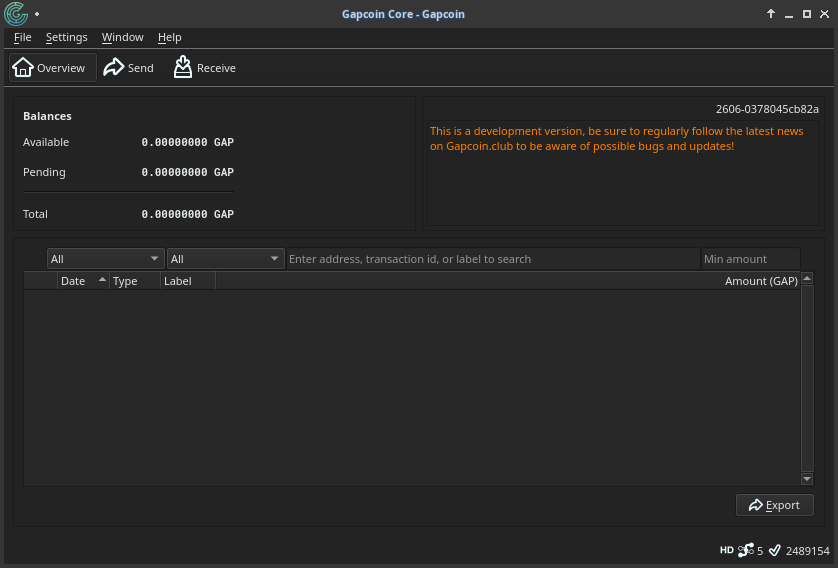Click the Export button
The width and height of the screenshot is (838, 568).
click(774, 505)
